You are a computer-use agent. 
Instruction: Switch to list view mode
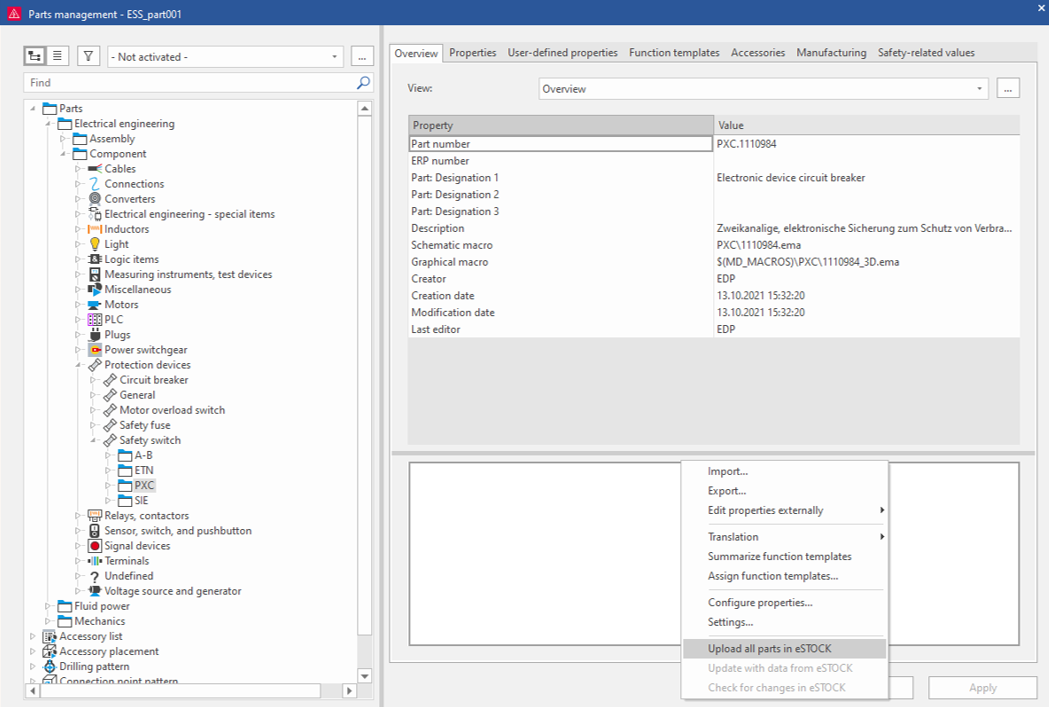click(58, 56)
